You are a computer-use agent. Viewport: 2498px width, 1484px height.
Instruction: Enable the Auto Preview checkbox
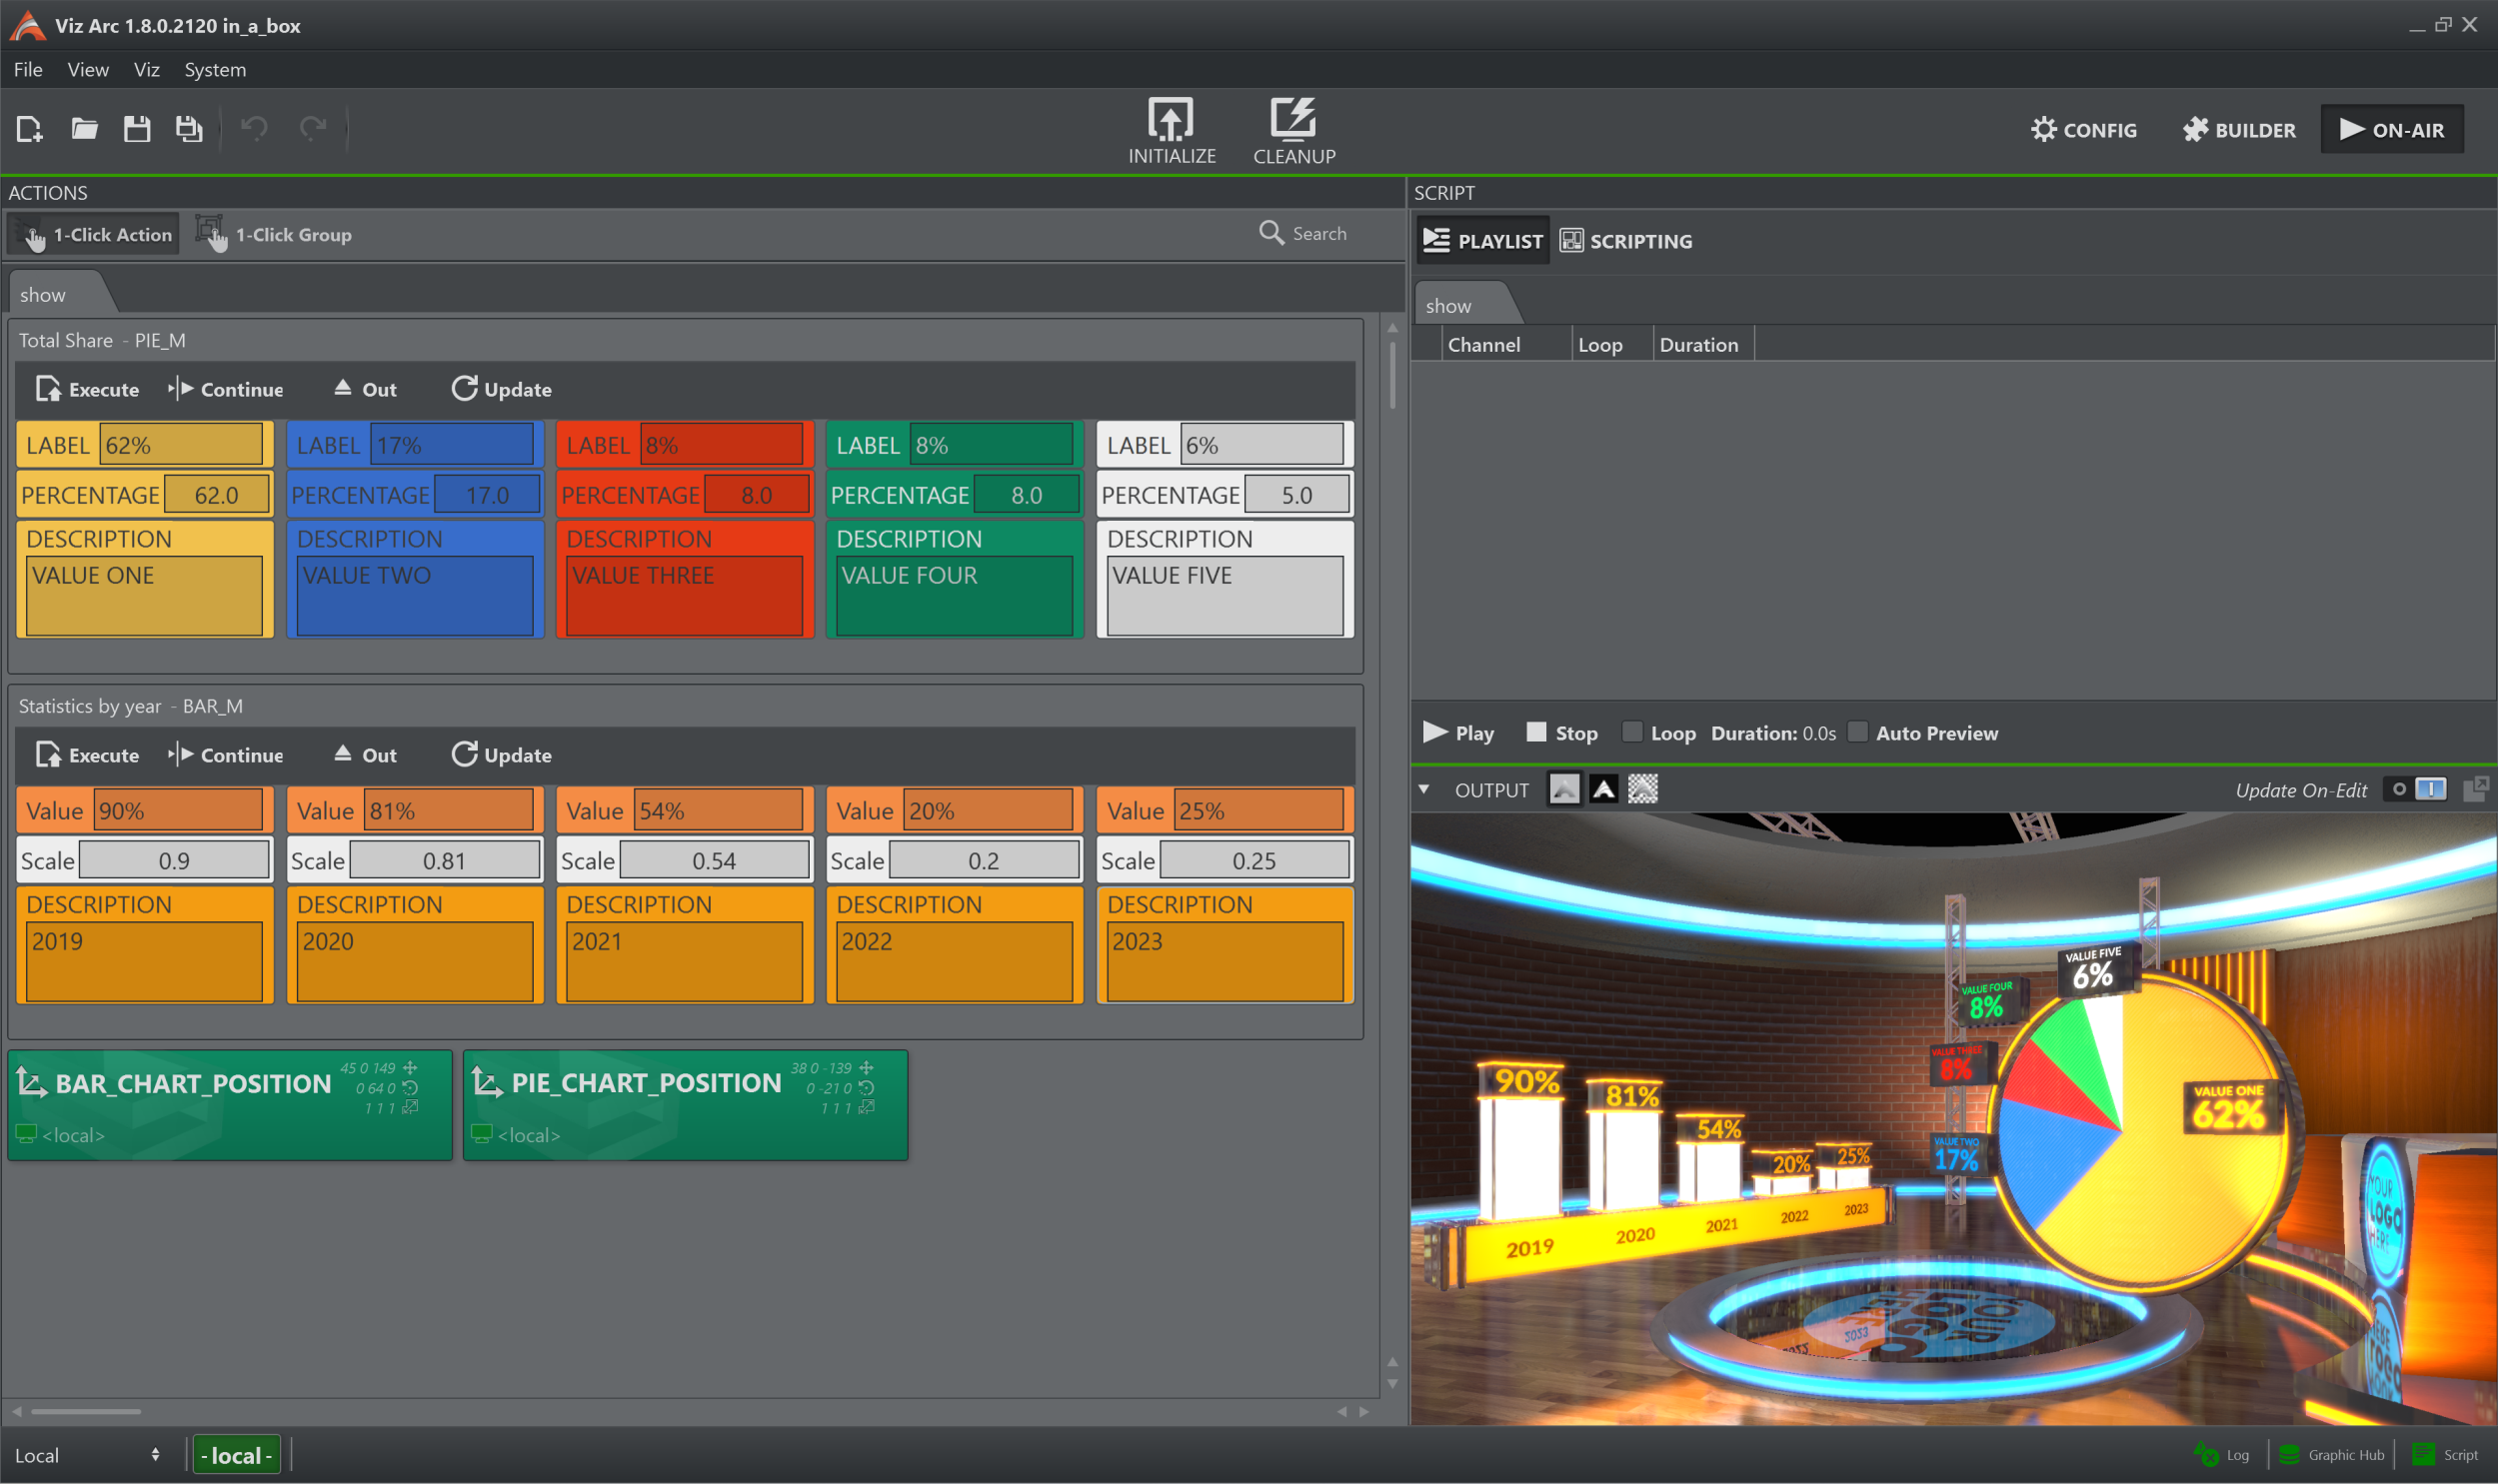click(x=1857, y=733)
